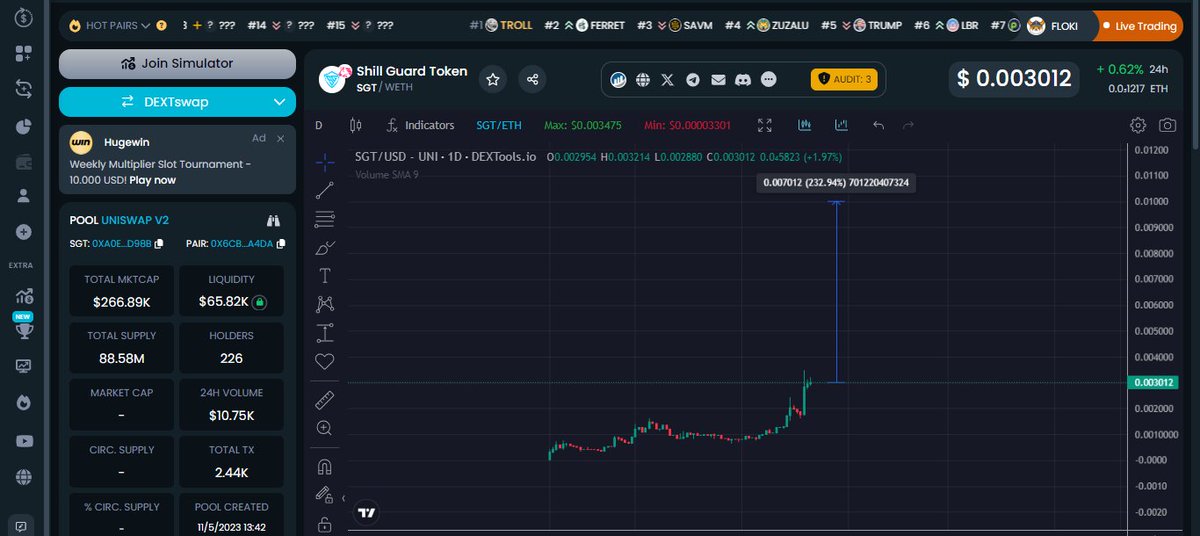Open hot pair #1 TROLL
Screen dimensions: 1200x536
coord(501,25)
